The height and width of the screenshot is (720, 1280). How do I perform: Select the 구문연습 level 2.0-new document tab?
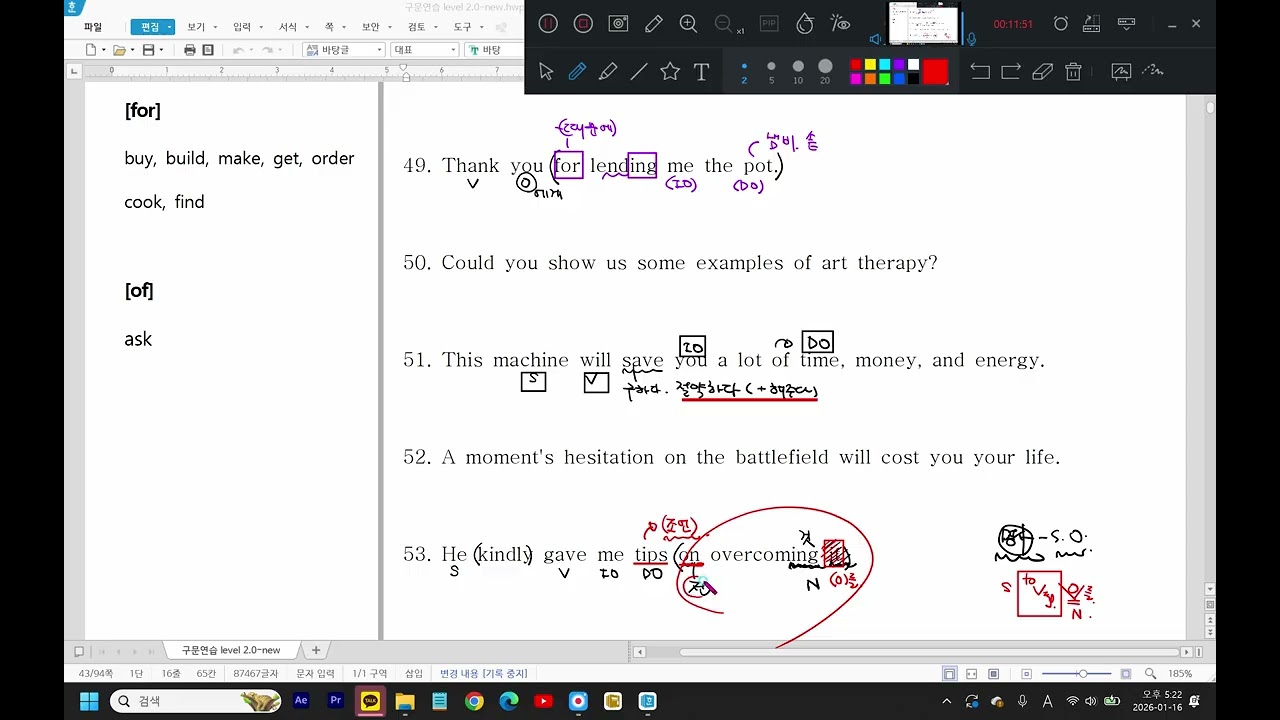point(231,650)
